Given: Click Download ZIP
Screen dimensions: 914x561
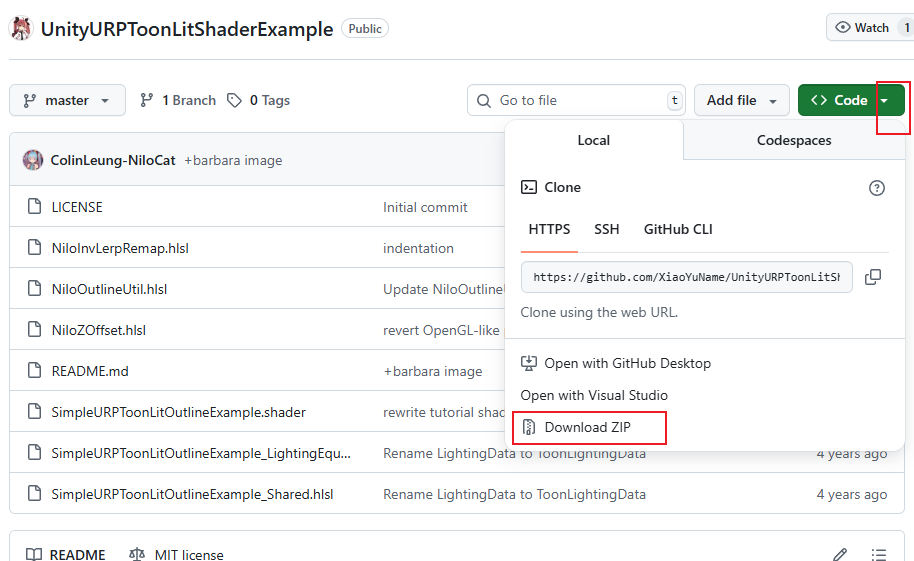Looking at the screenshot, I should (x=588, y=427).
